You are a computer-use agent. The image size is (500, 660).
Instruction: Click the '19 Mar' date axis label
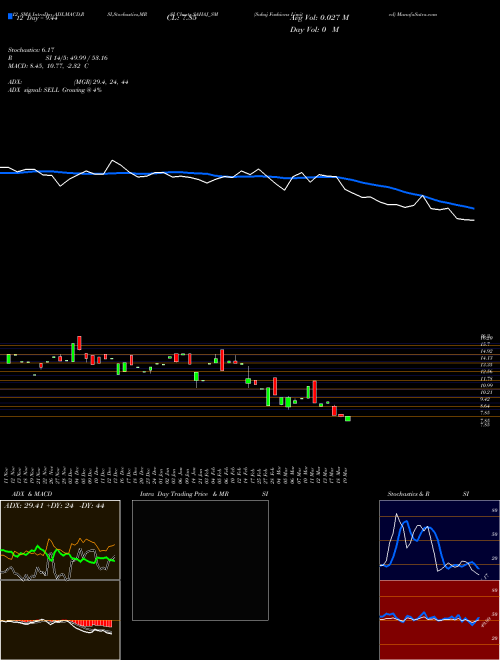[346, 474]
